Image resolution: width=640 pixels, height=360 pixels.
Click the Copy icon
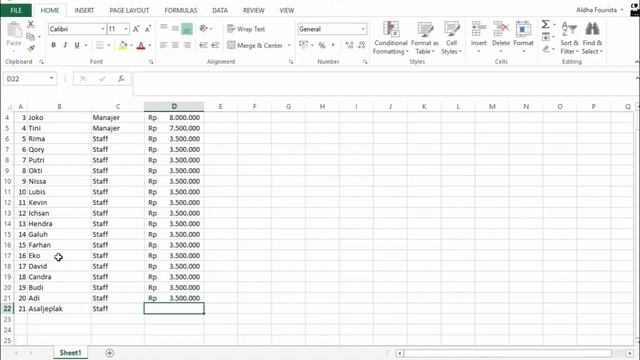pyautogui.click(x=31, y=37)
